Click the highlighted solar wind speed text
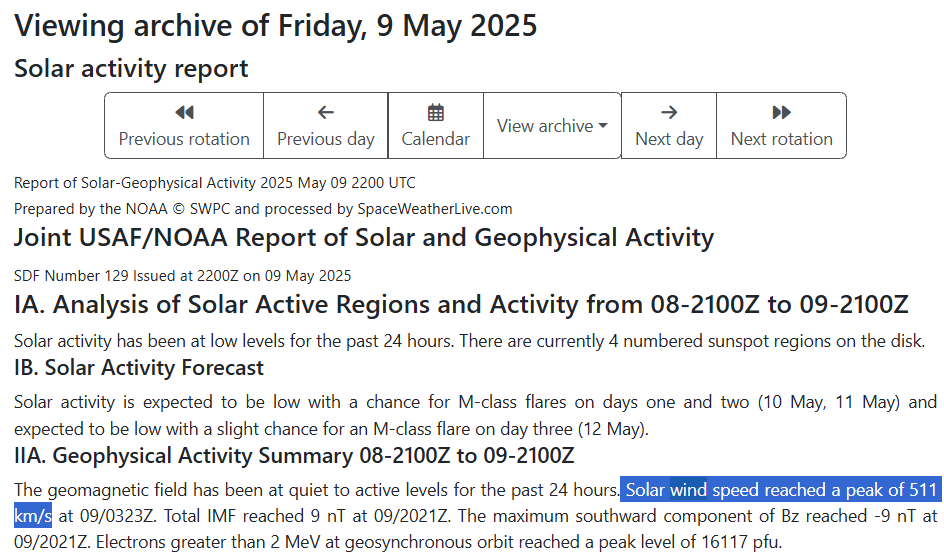 780,490
